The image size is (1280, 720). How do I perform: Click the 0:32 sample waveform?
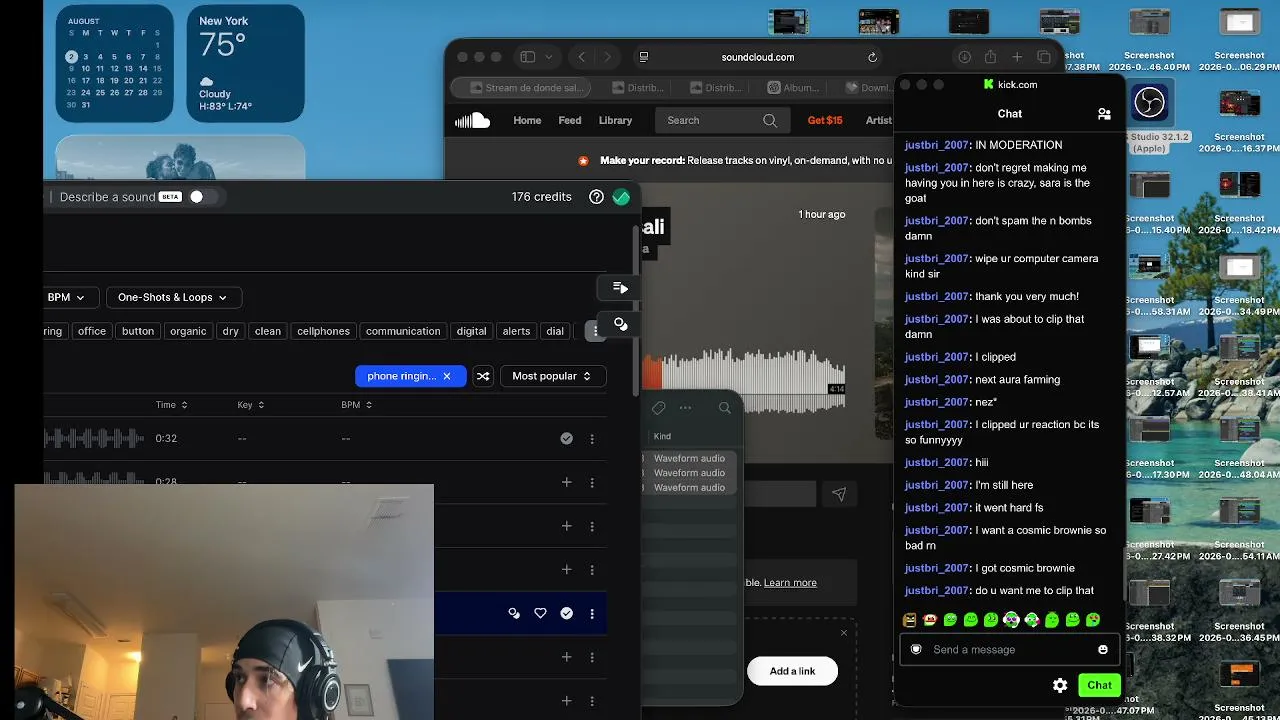[94, 438]
